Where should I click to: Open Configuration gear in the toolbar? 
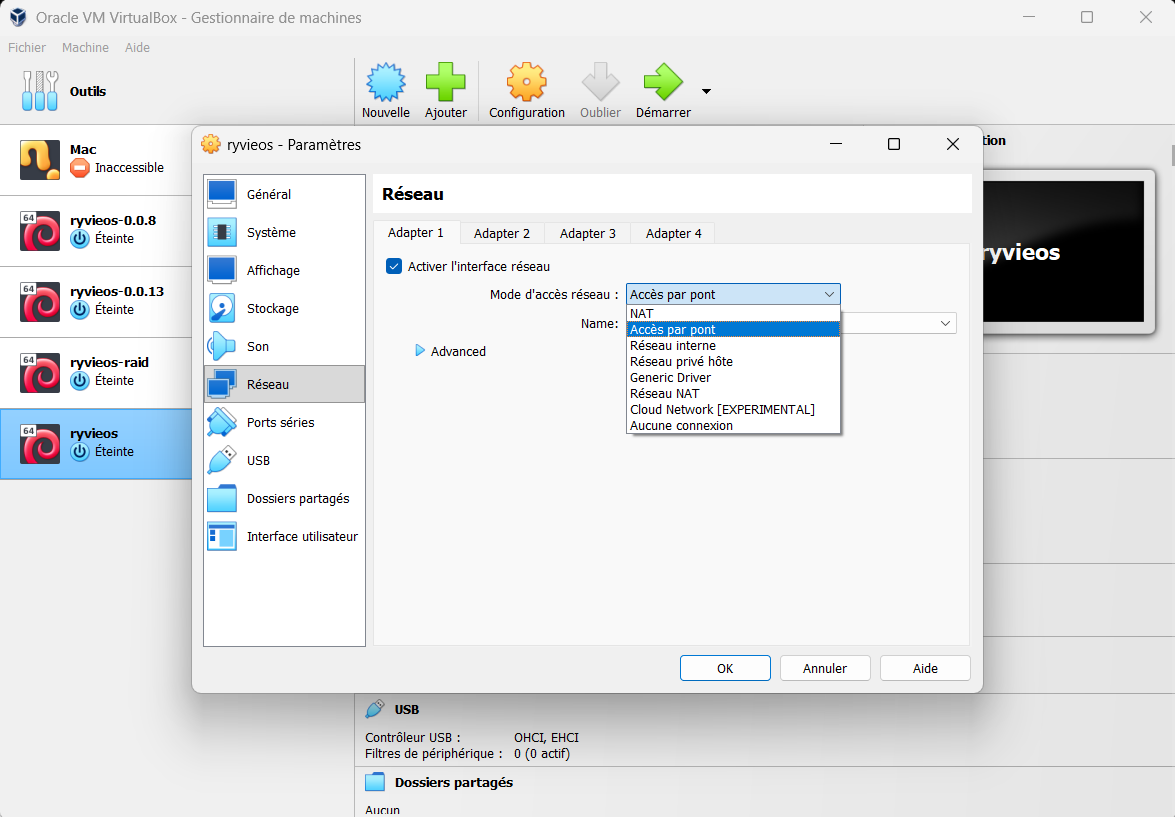526,82
